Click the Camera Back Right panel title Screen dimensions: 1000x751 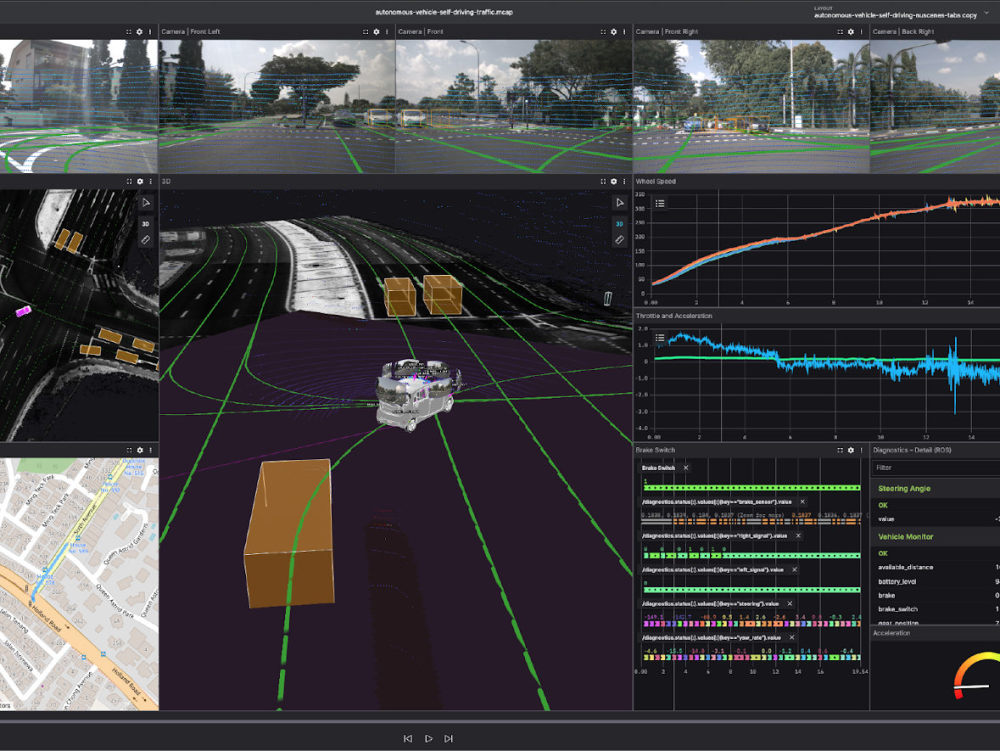click(903, 31)
